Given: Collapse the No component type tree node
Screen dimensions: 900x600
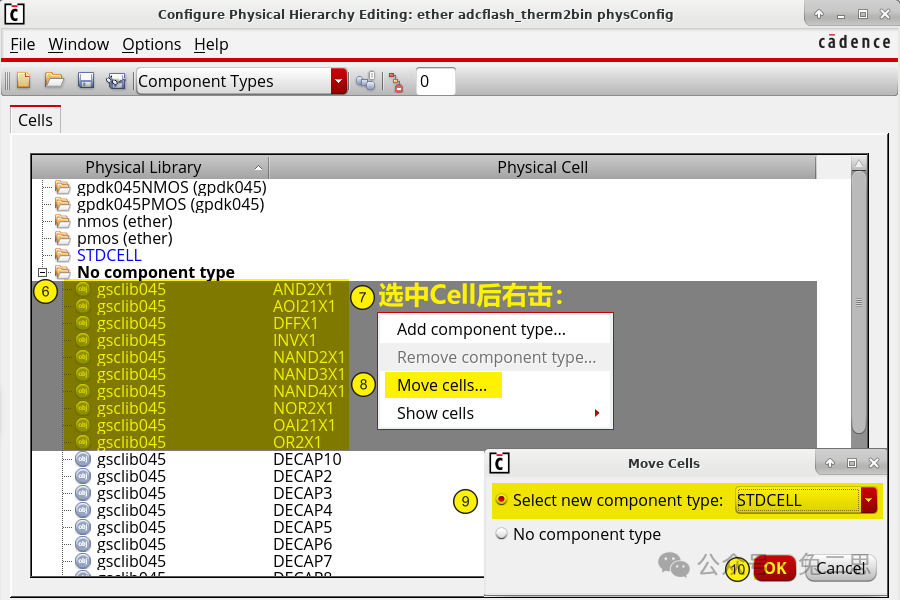Looking at the screenshot, I should point(42,272).
